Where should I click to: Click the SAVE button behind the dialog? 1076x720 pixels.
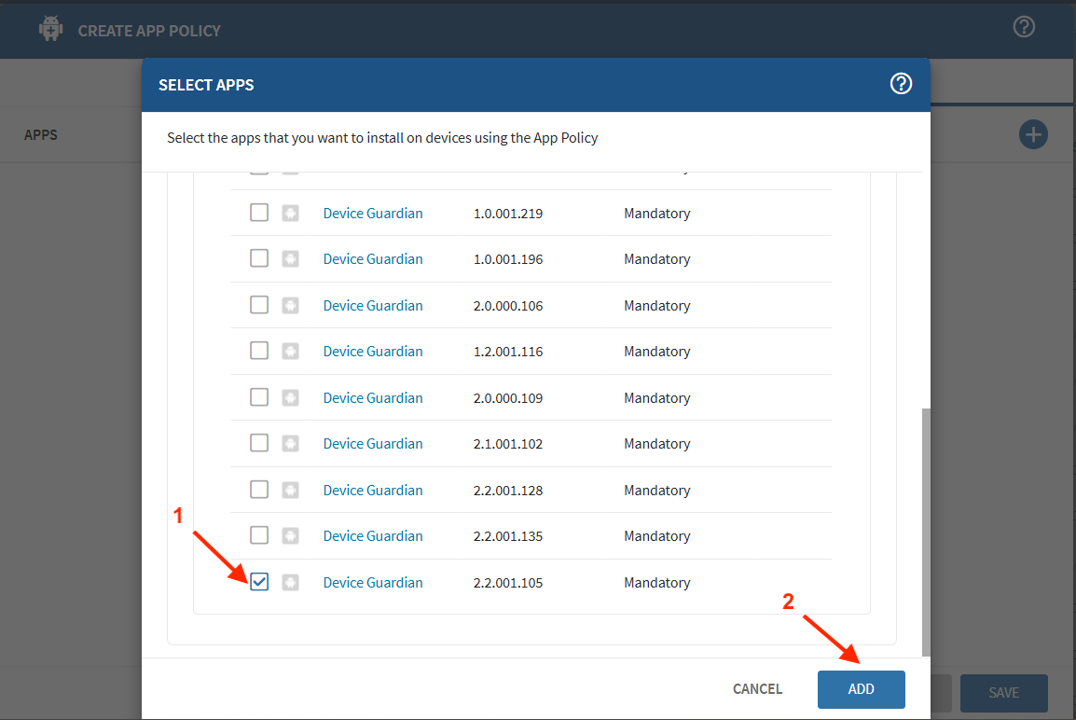[x=1003, y=693]
